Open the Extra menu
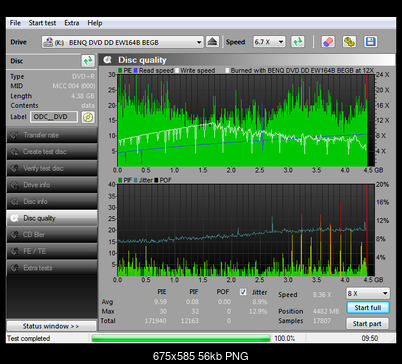The image size is (402, 364). pyautogui.click(x=72, y=23)
